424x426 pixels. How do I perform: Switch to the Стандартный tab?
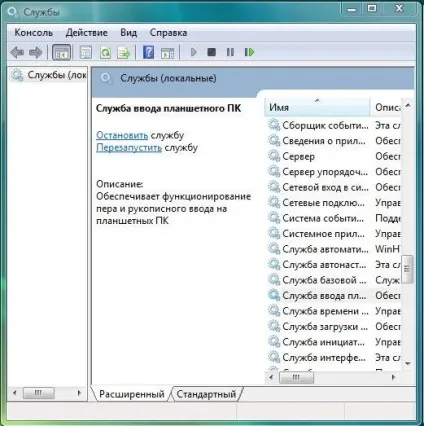click(206, 394)
